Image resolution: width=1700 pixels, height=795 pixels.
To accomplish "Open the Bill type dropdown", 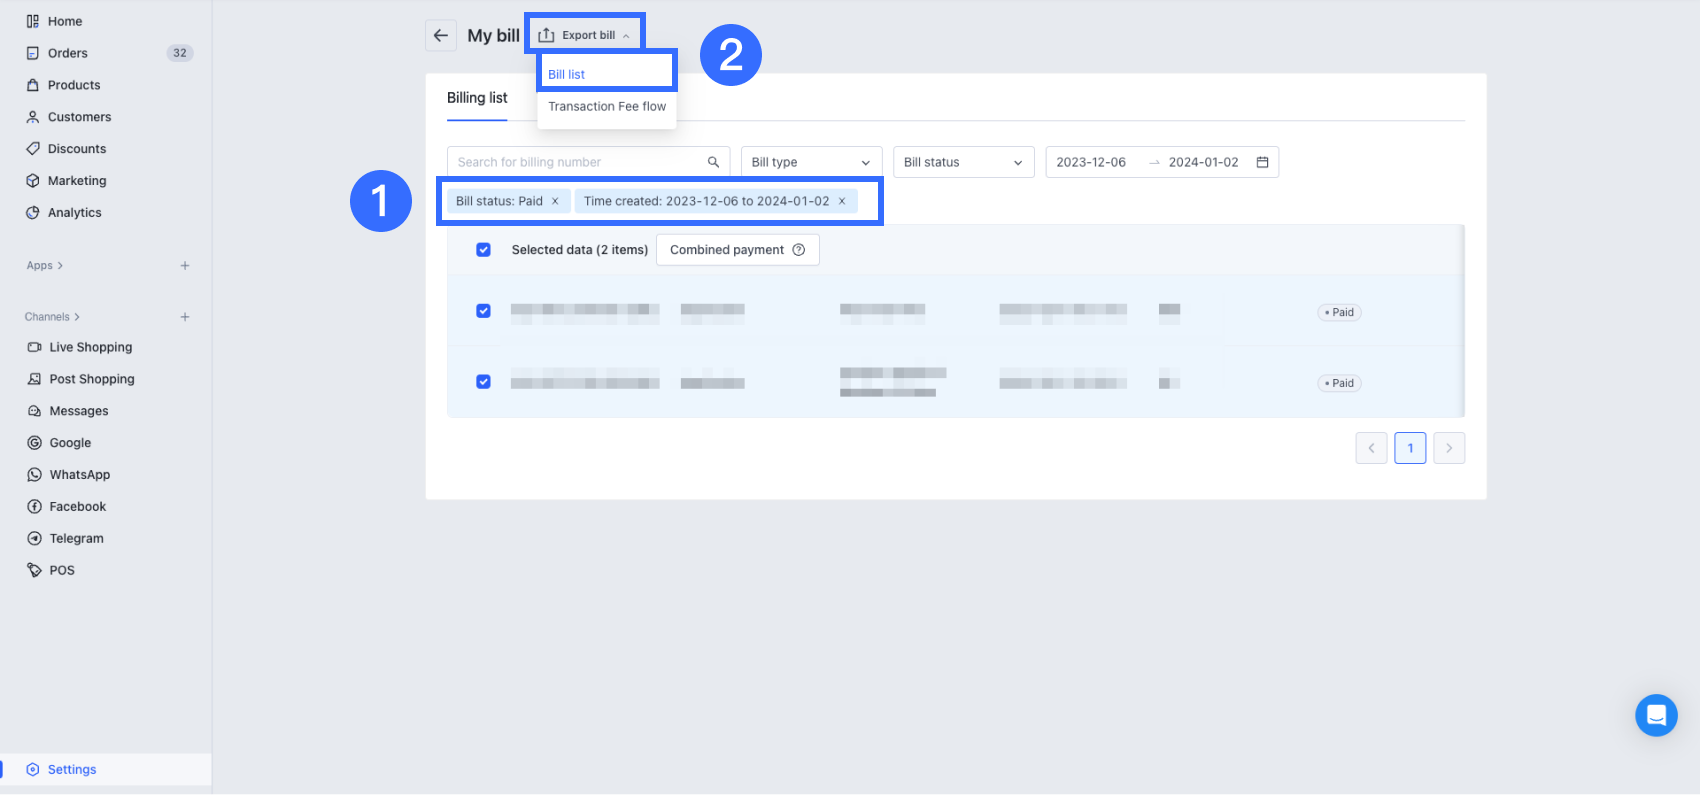I will pos(811,162).
